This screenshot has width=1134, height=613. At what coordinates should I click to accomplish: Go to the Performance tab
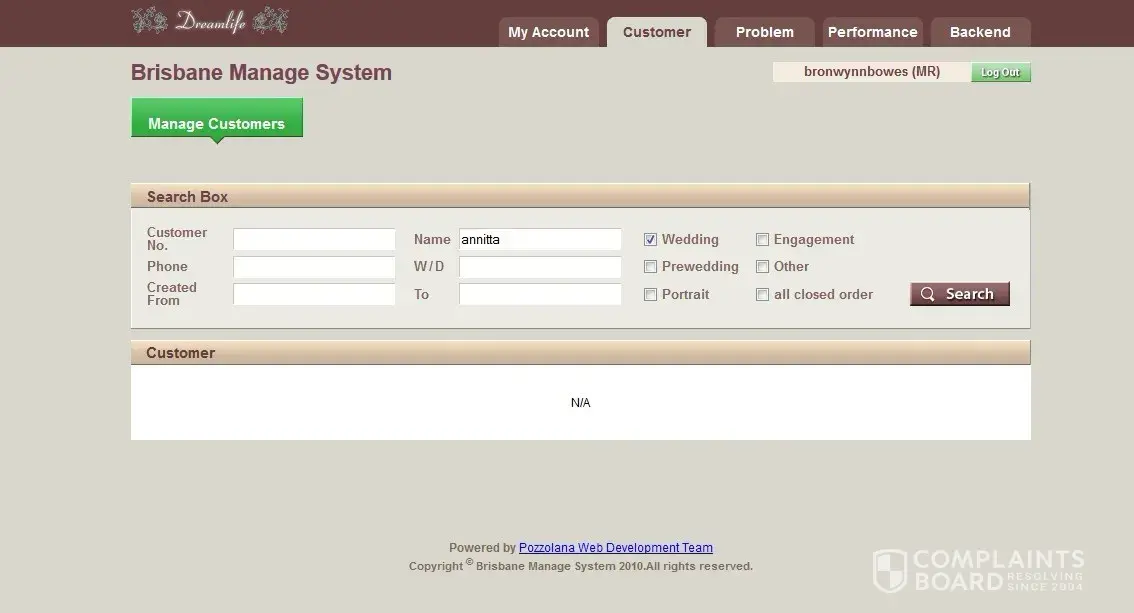pyautogui.click(x=872, y=32)
